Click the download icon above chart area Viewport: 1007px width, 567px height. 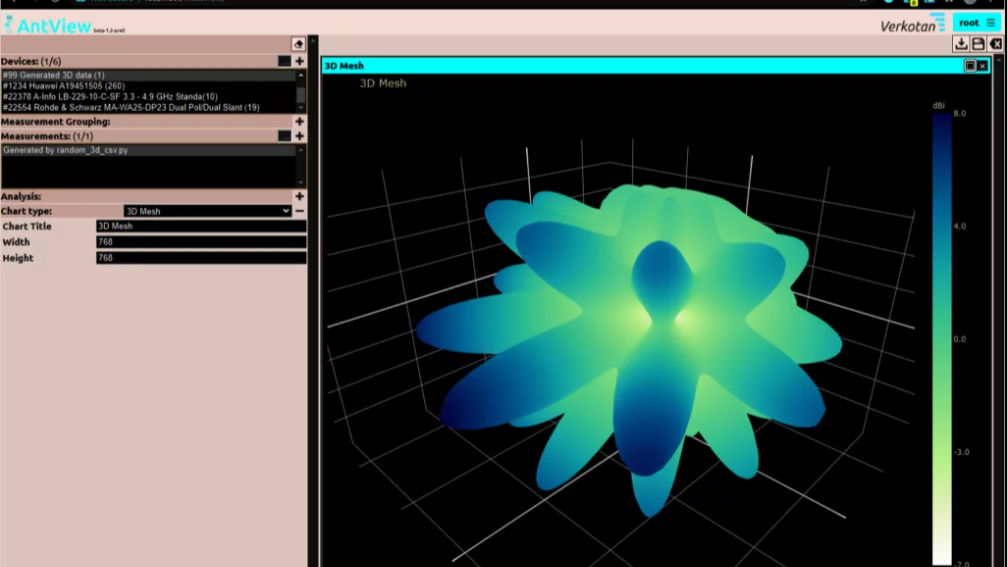point(961,44)
